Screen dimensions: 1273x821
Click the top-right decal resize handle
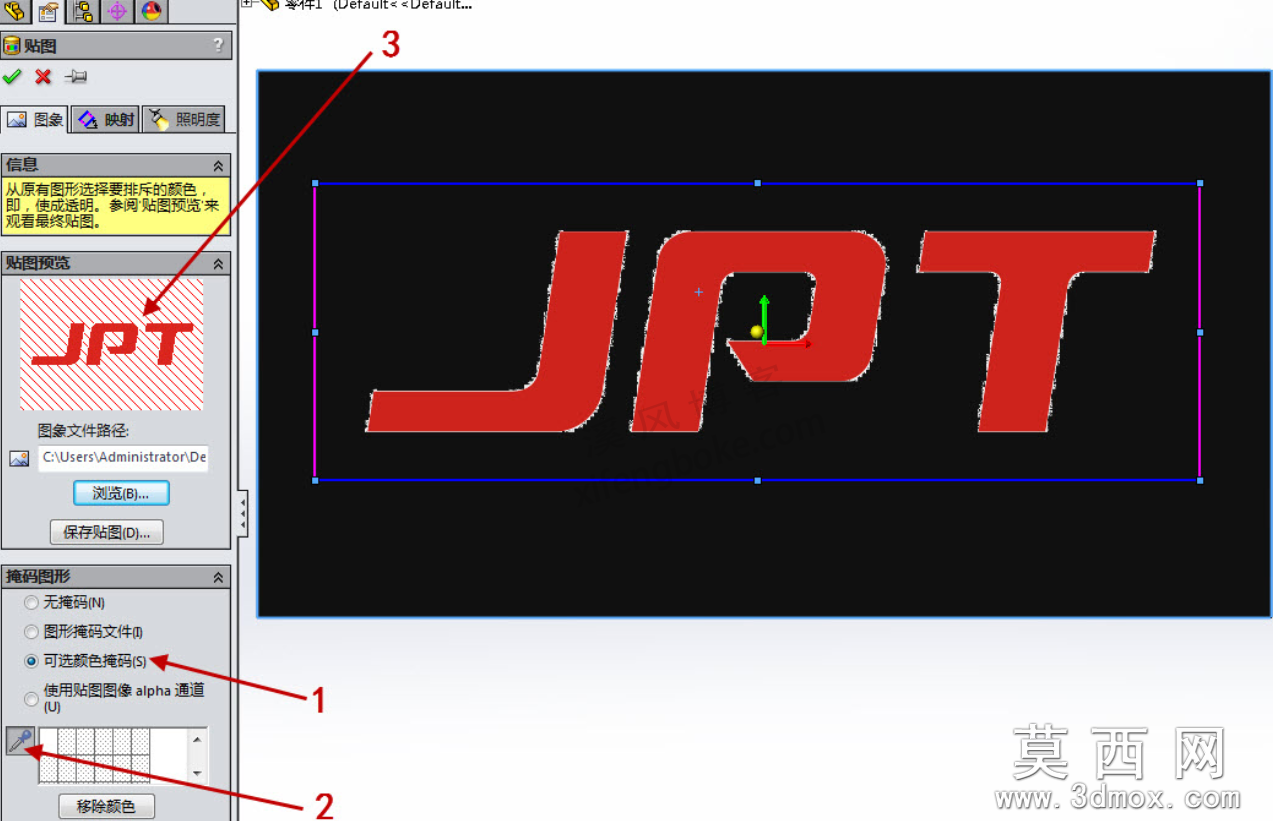(1200, 183)
